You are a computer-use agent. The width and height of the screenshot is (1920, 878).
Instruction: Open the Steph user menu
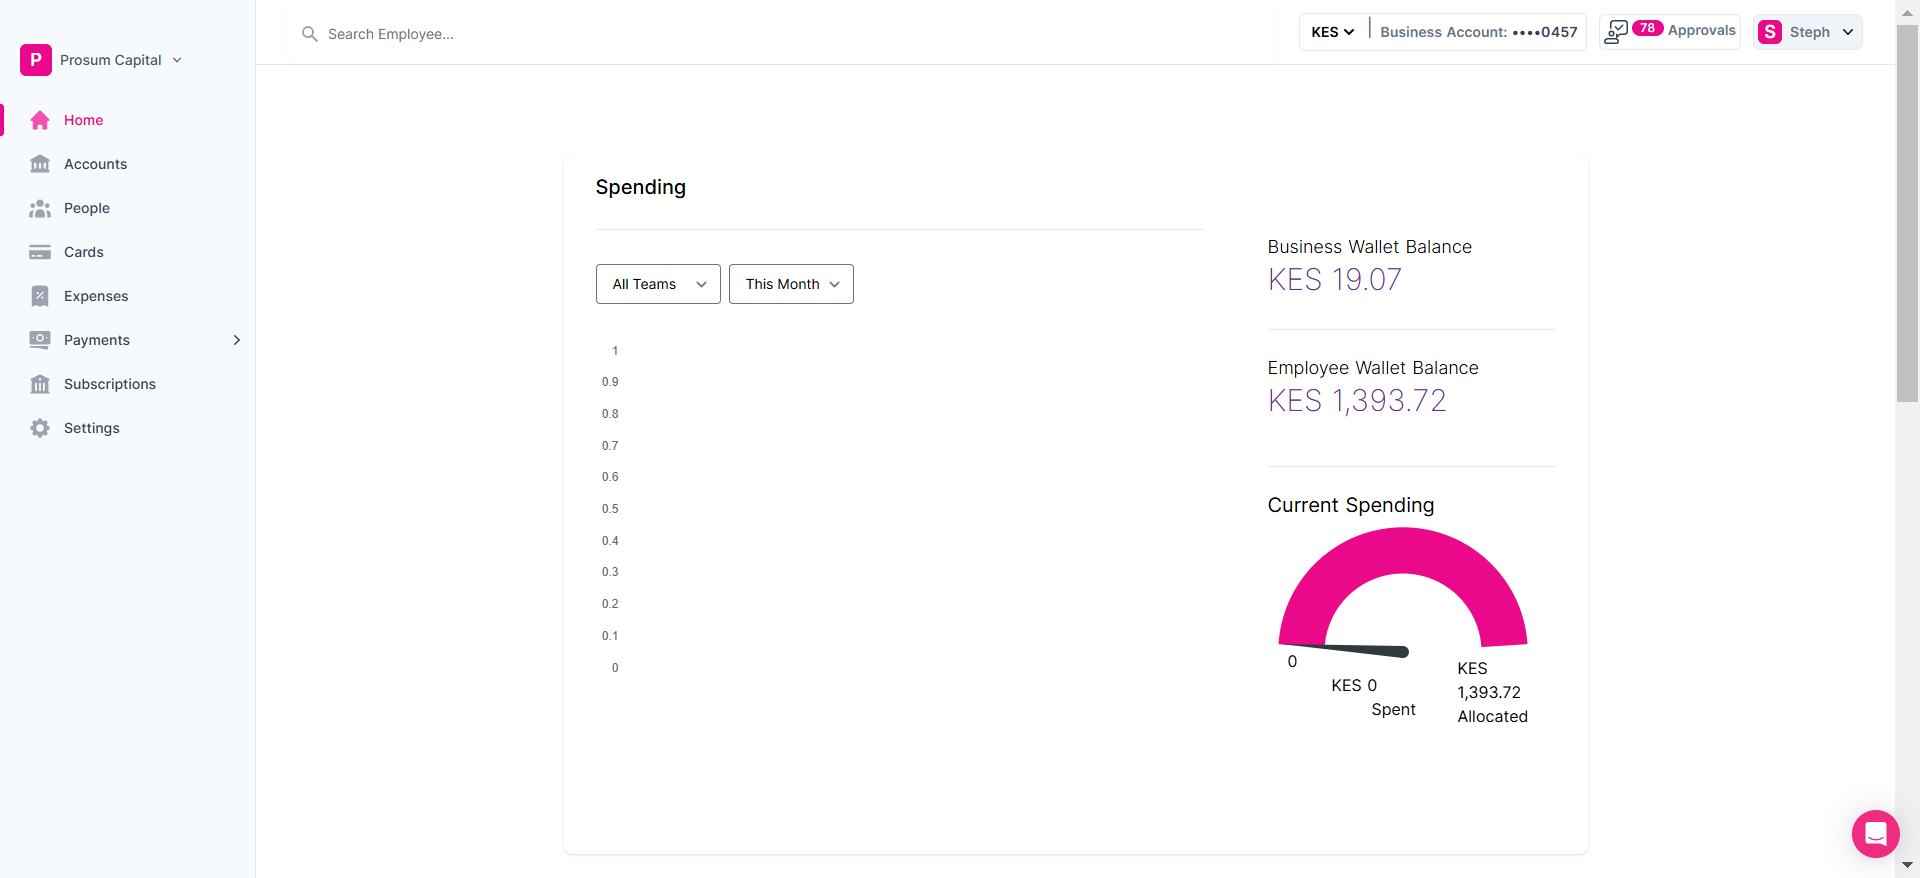1808,32
